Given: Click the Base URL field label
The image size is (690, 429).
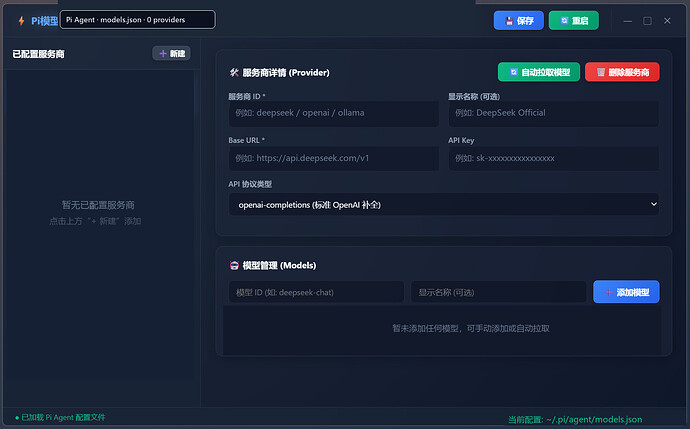Looking at the screenshot, I should [x=246, y=140].
